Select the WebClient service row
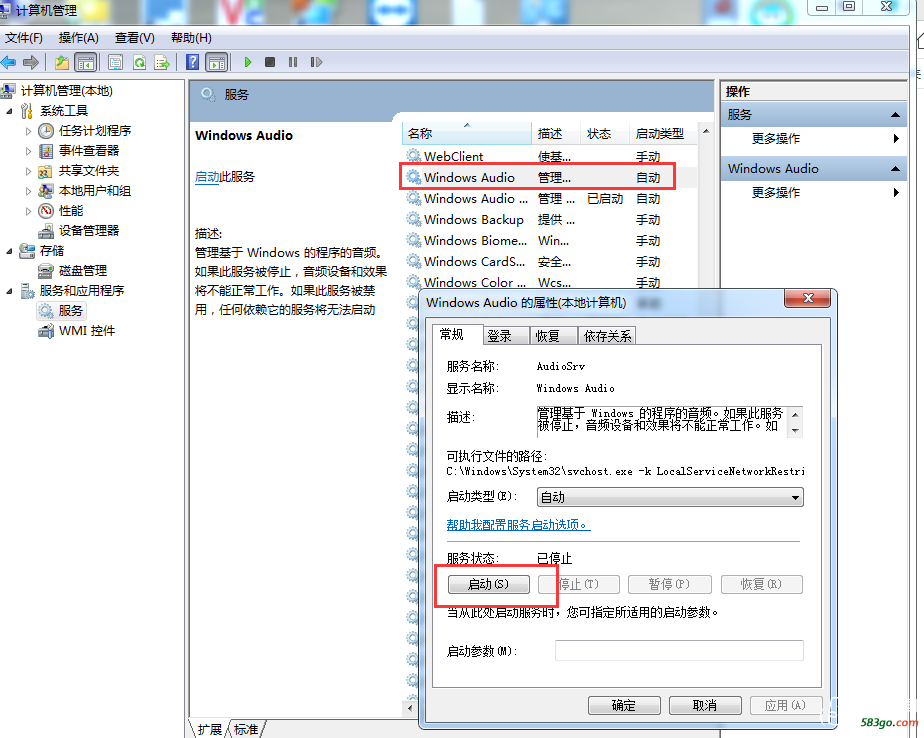 (549, 157)
